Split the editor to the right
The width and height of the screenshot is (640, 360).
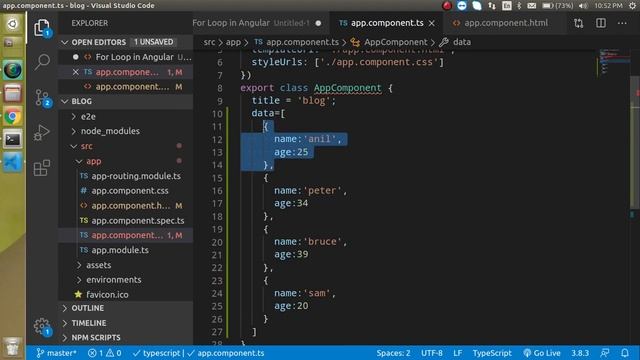(x=600, y=23)
